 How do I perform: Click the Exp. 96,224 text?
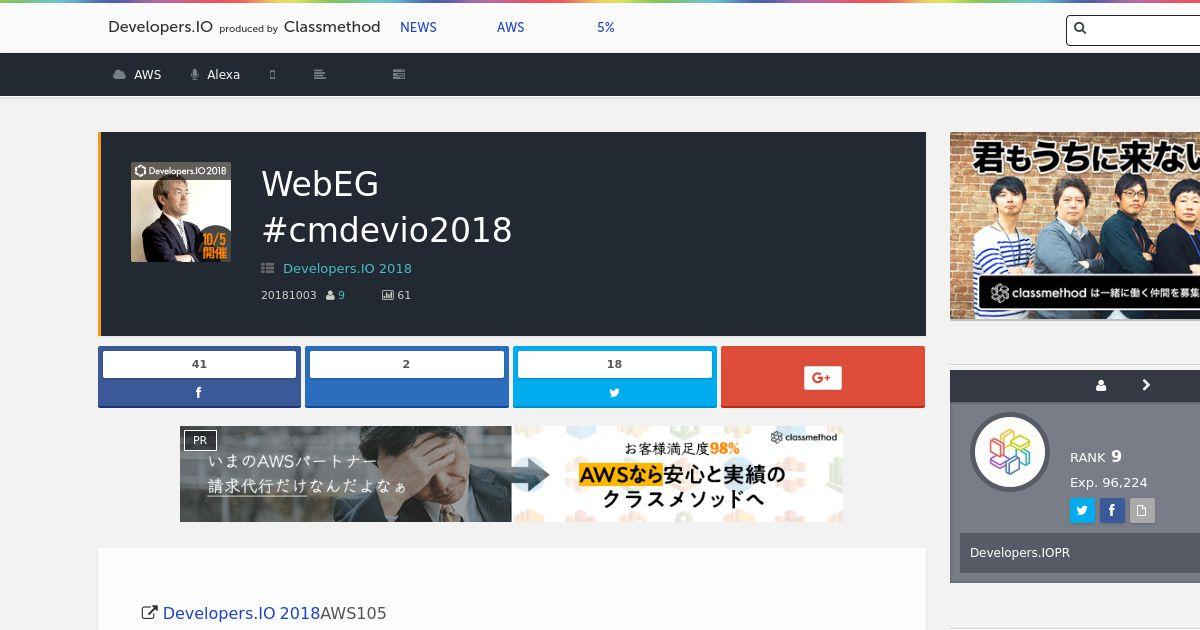tap(1109, 482)
